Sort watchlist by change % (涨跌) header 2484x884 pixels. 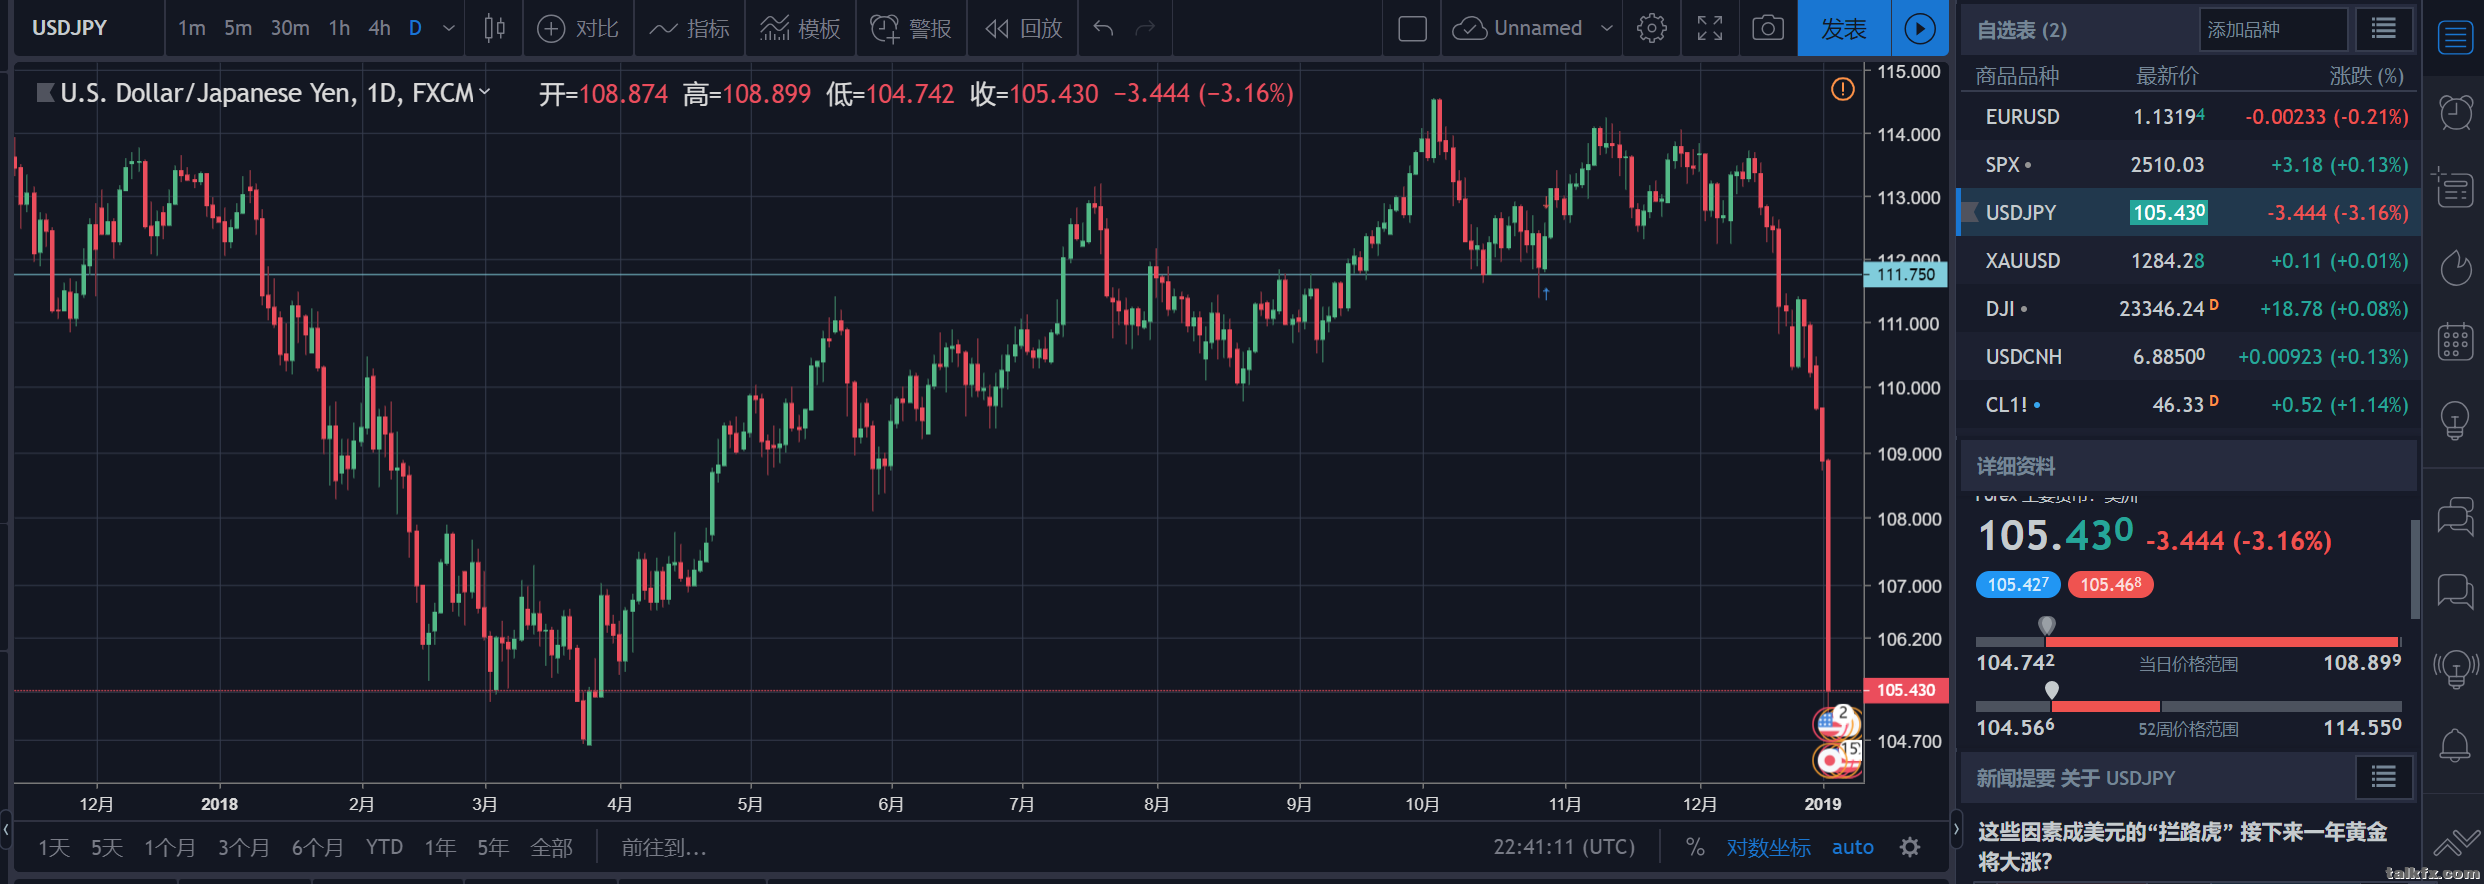click(2366, 76)
